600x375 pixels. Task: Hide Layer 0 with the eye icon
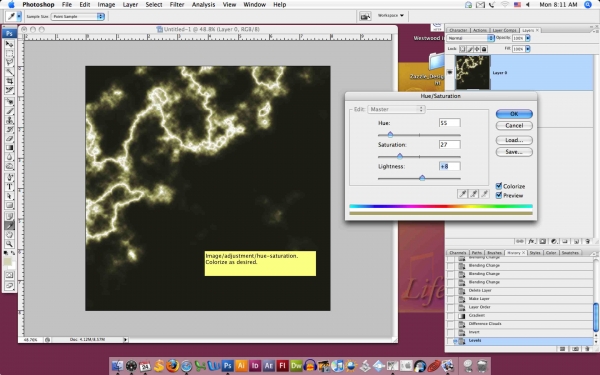click(x=450, y=72)
